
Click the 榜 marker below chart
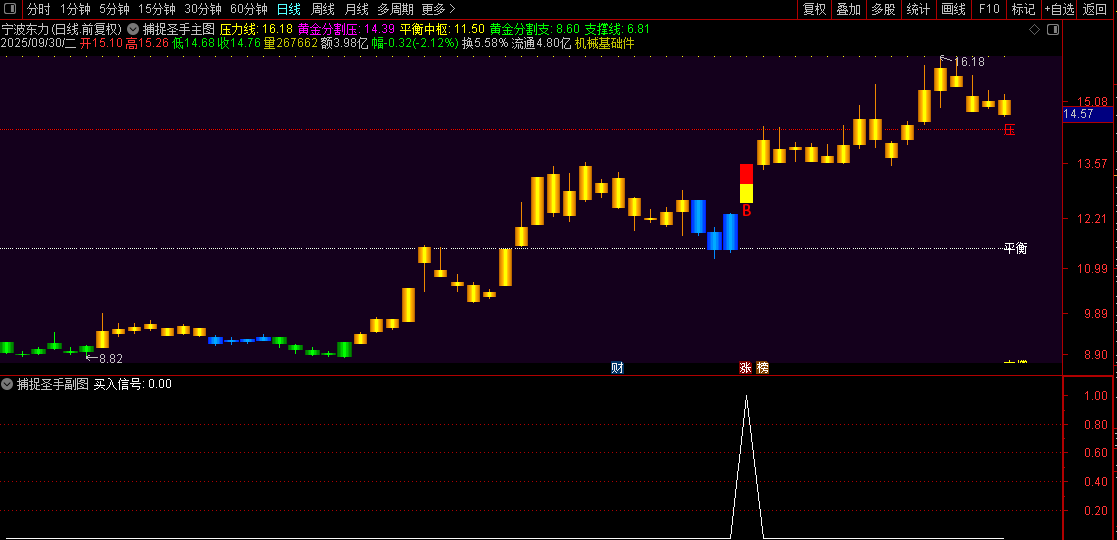coord(762,368)
